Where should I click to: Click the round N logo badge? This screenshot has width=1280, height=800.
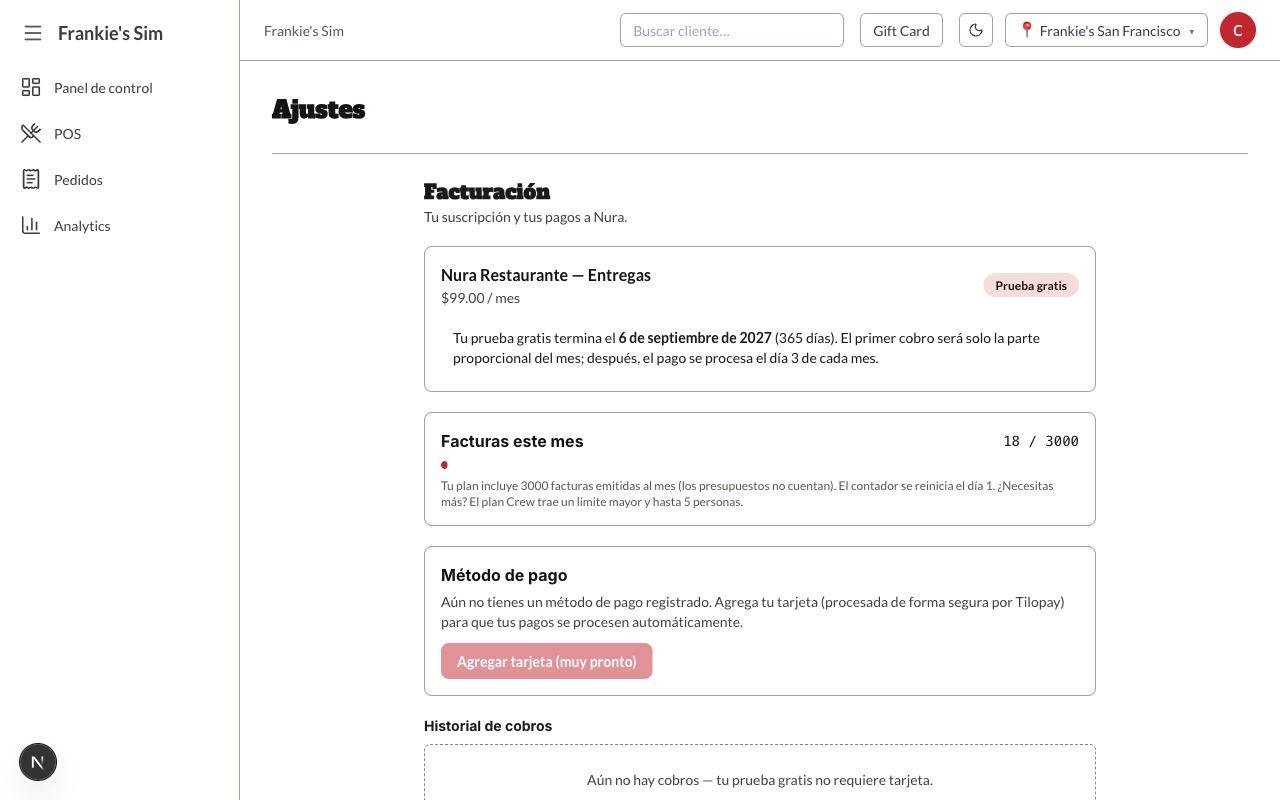38,762
